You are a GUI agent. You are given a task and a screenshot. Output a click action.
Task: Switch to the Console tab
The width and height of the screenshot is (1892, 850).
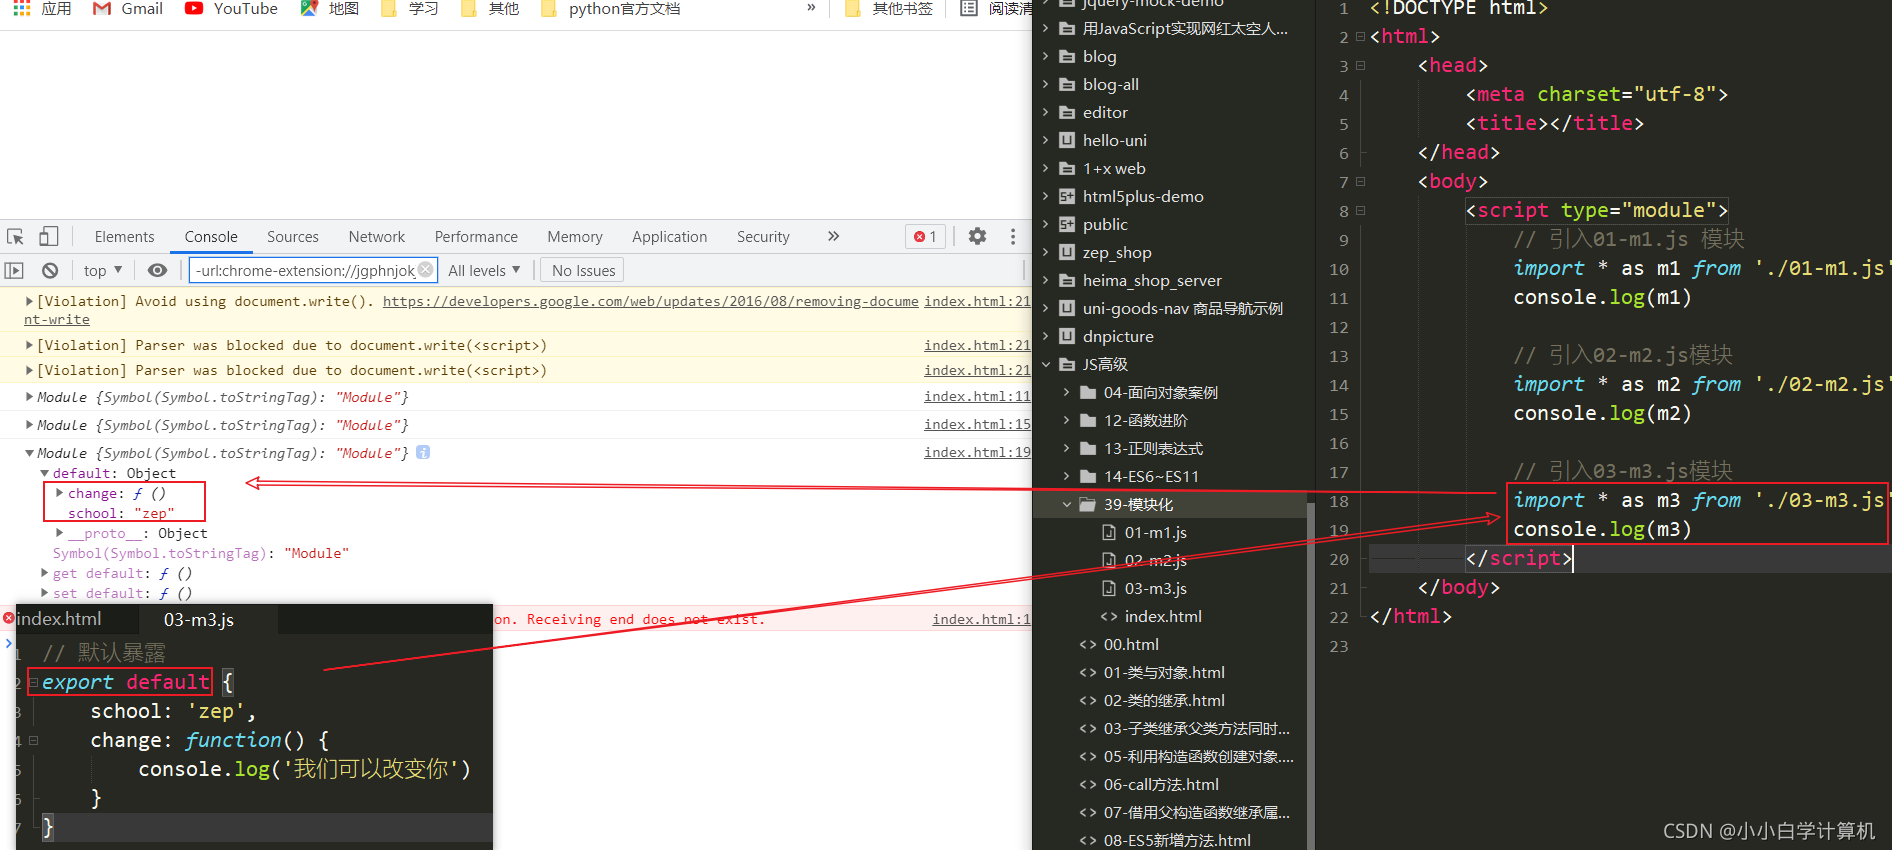(x=211, y=237)
